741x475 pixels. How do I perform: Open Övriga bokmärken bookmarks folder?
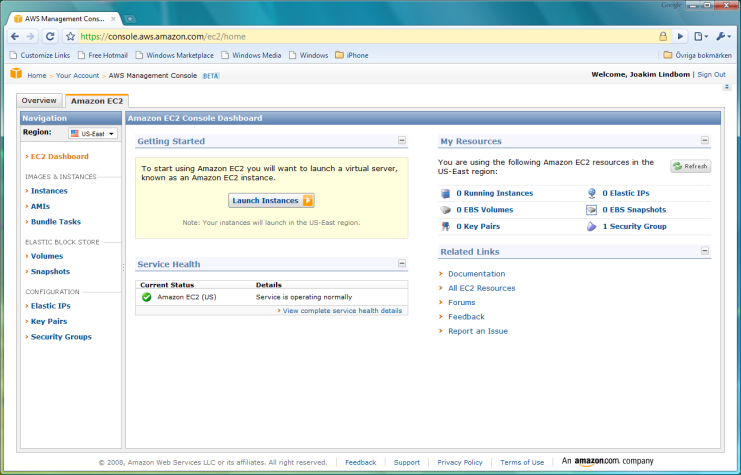[x=698, y=55]
